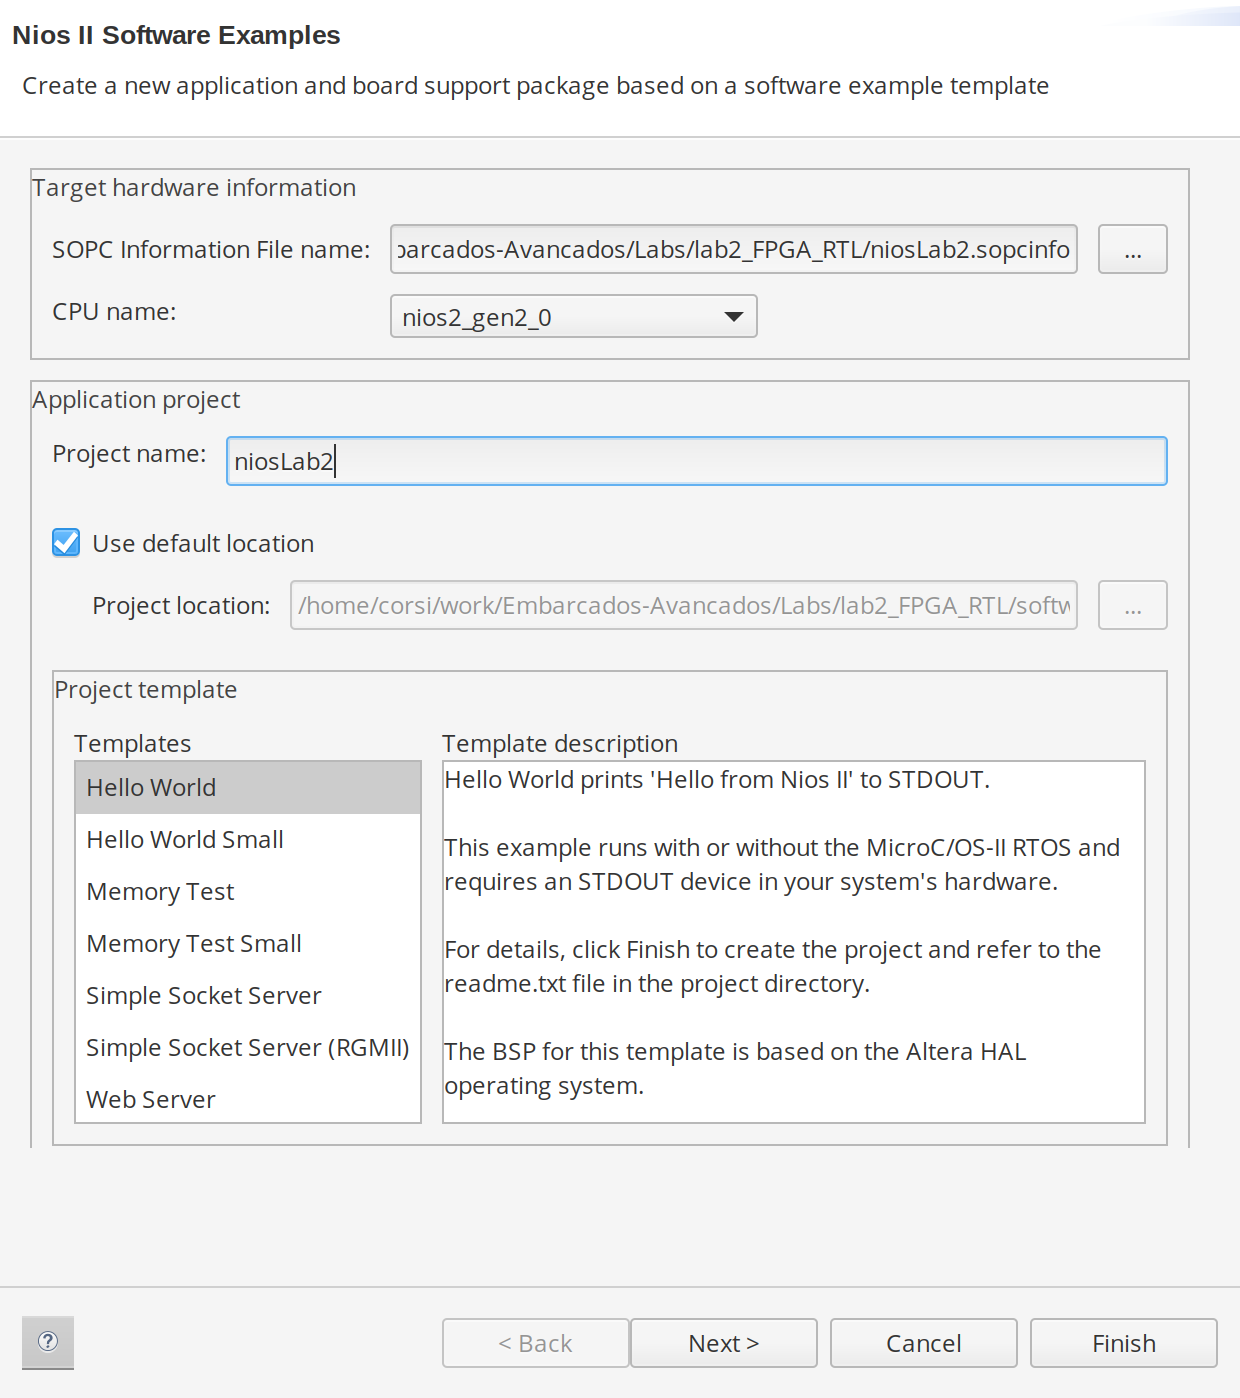Select the Memory Test template

pos(248,892)
